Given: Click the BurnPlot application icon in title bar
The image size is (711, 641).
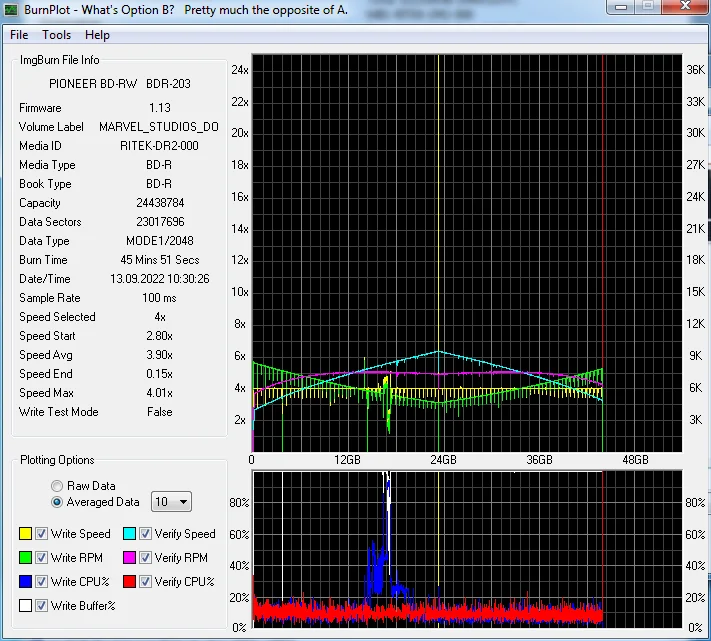Looking at the screenshot, I should point(11,9).
